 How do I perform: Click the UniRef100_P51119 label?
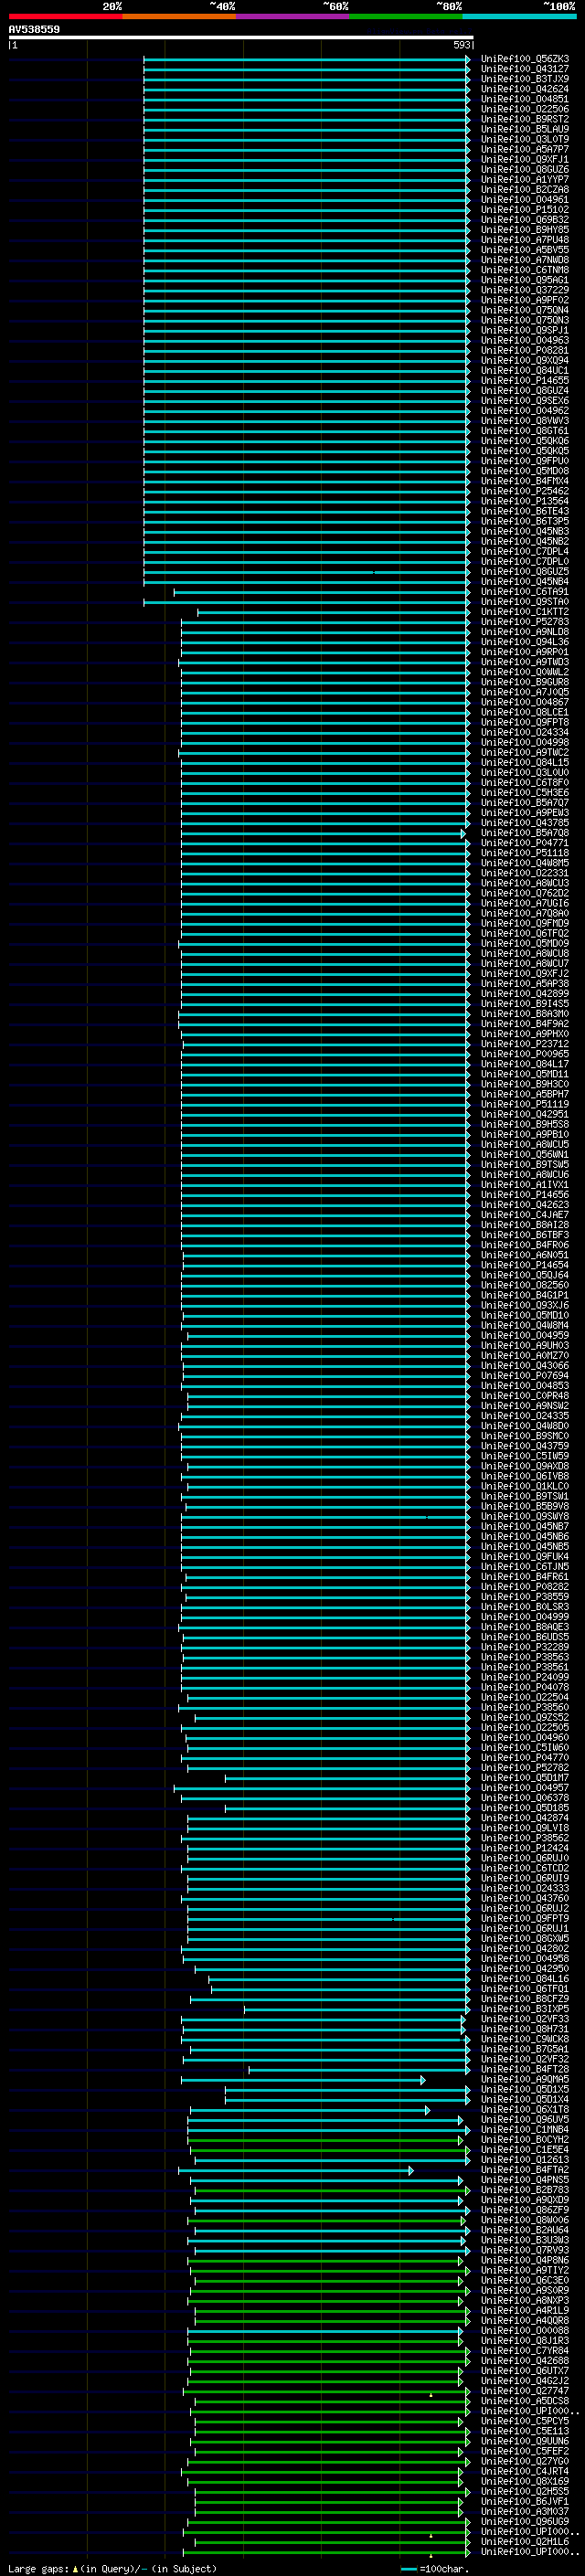(x=525, y=1105)
